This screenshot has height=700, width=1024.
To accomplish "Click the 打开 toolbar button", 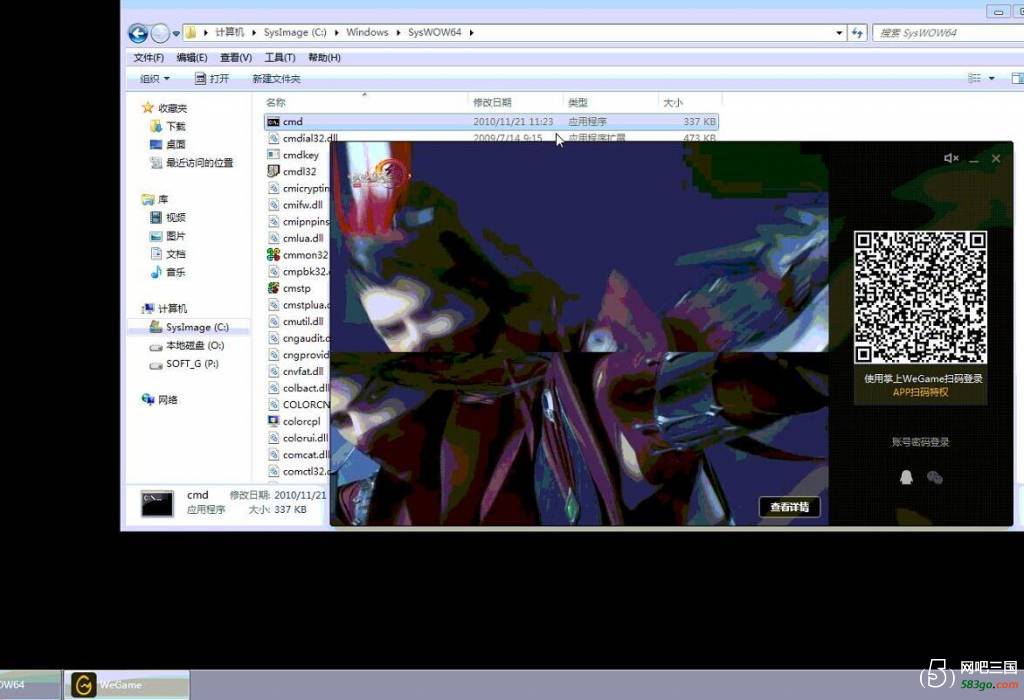I will pyautogui.click(x=212, y=78).
